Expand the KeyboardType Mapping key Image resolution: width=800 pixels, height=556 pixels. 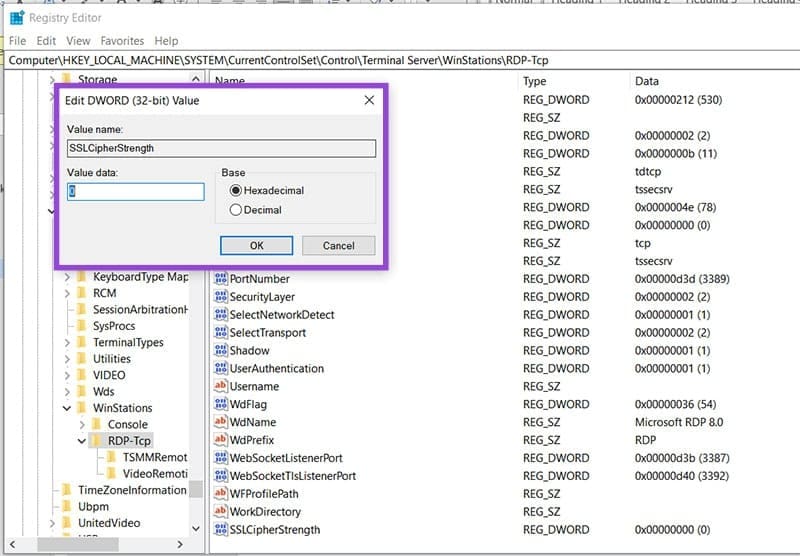[x=67, y=277]
